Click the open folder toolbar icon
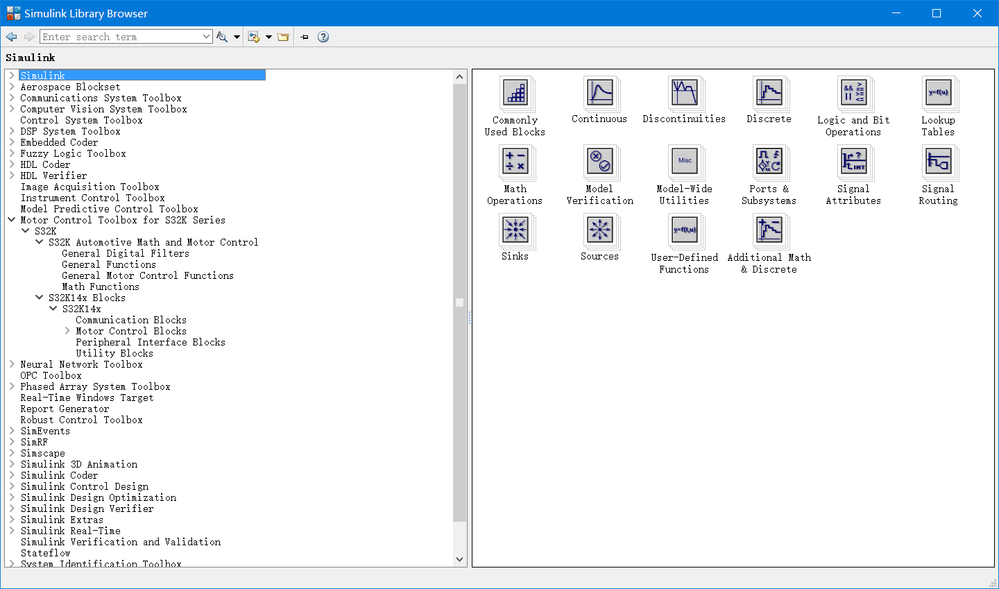The image size is (999, 589). pyautogui.click(x=284, y=37)
